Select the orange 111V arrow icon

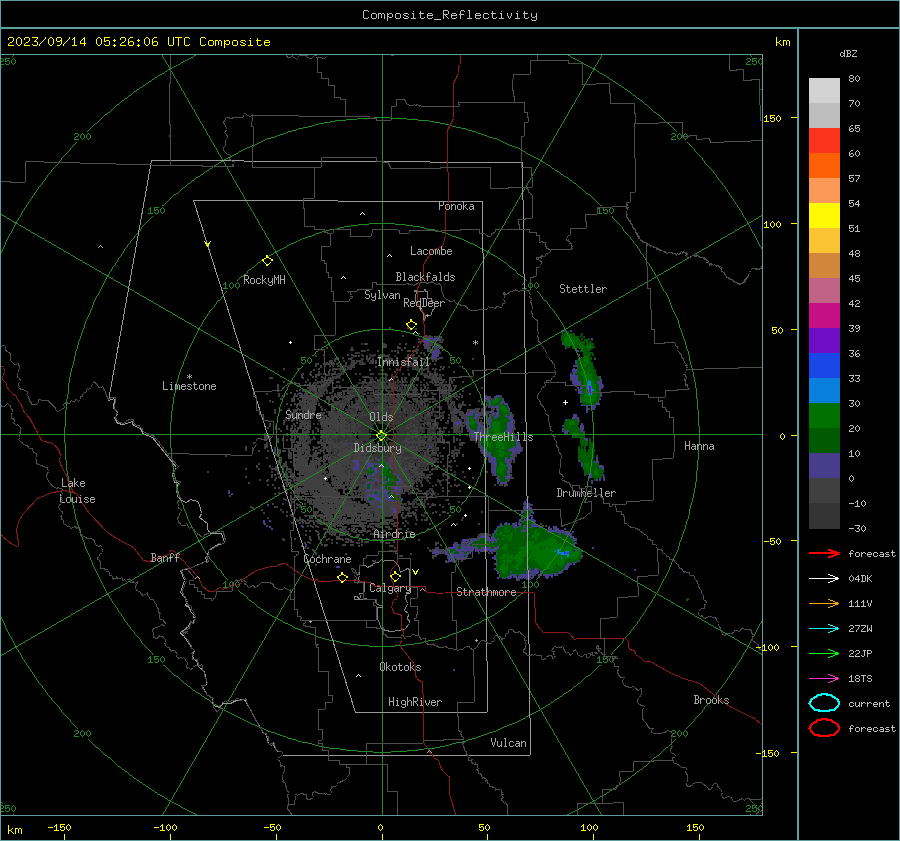coord(824,603)
